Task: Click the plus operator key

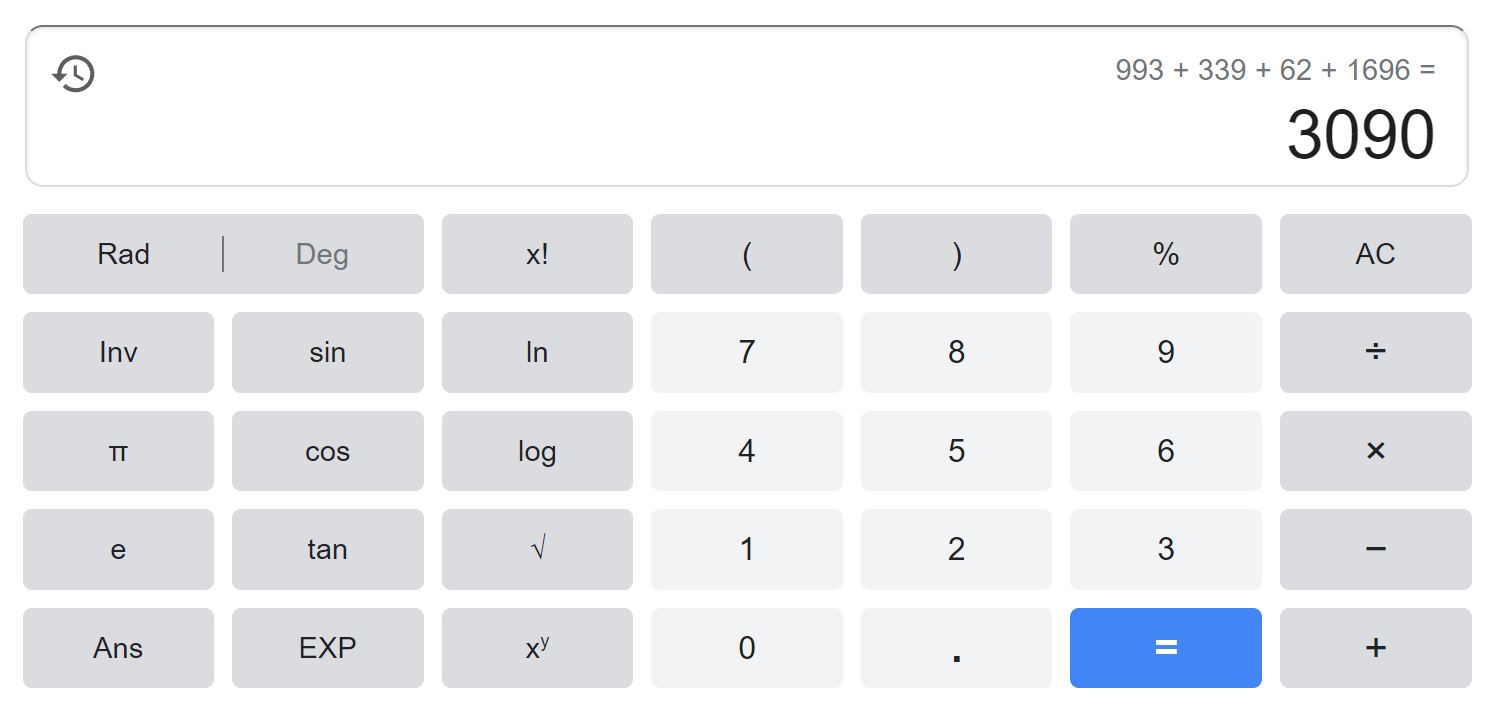Action: [x=1375, y=648]
